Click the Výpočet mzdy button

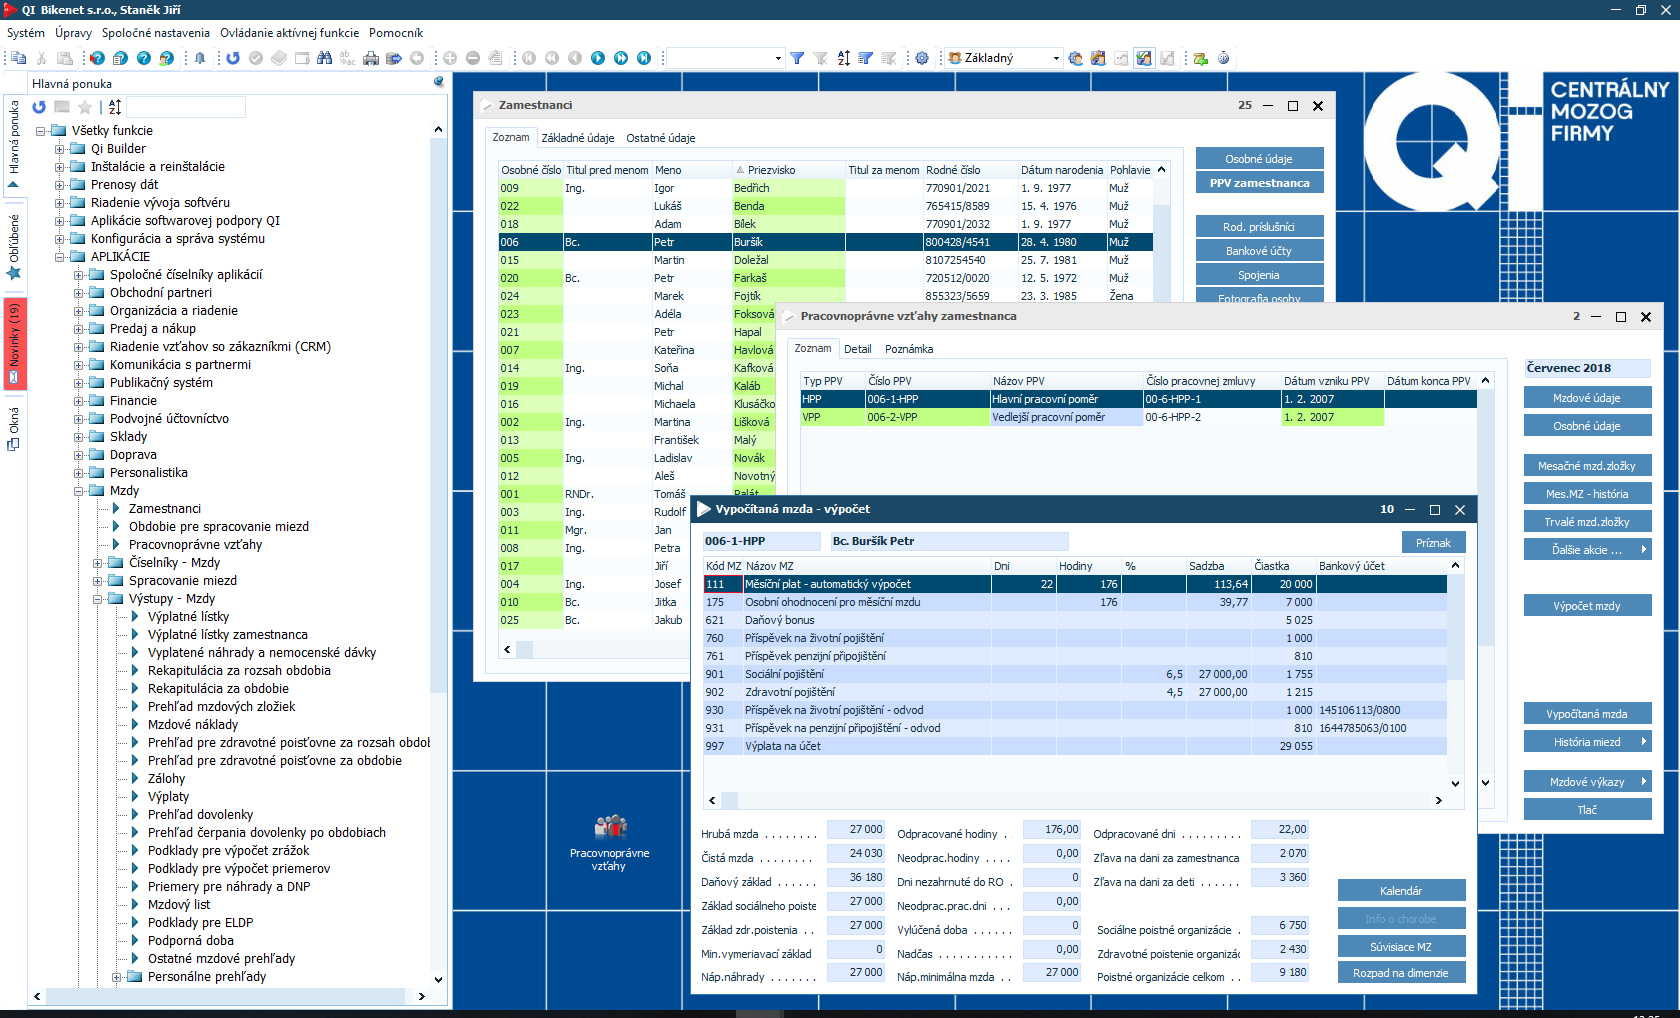1586,606
